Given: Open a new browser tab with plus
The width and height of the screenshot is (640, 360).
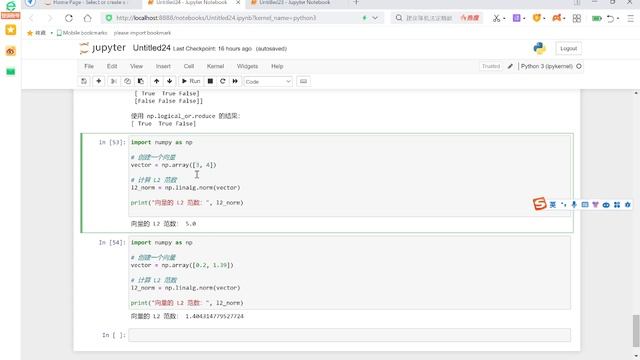Looking at the screenshot, I should (356, 3).
